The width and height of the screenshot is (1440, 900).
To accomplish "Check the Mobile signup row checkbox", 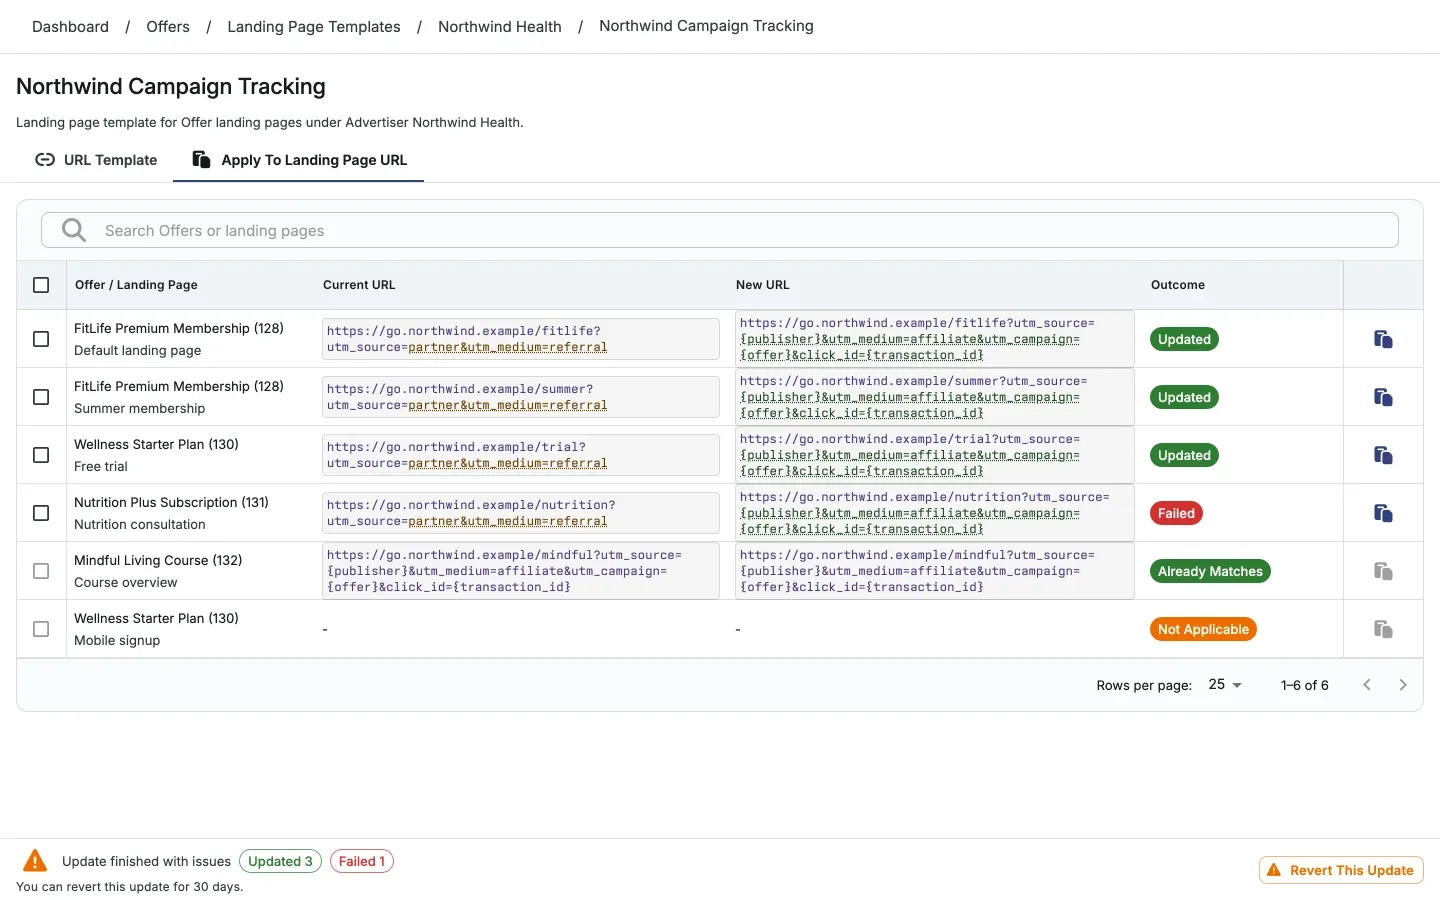I will (41, 629).
